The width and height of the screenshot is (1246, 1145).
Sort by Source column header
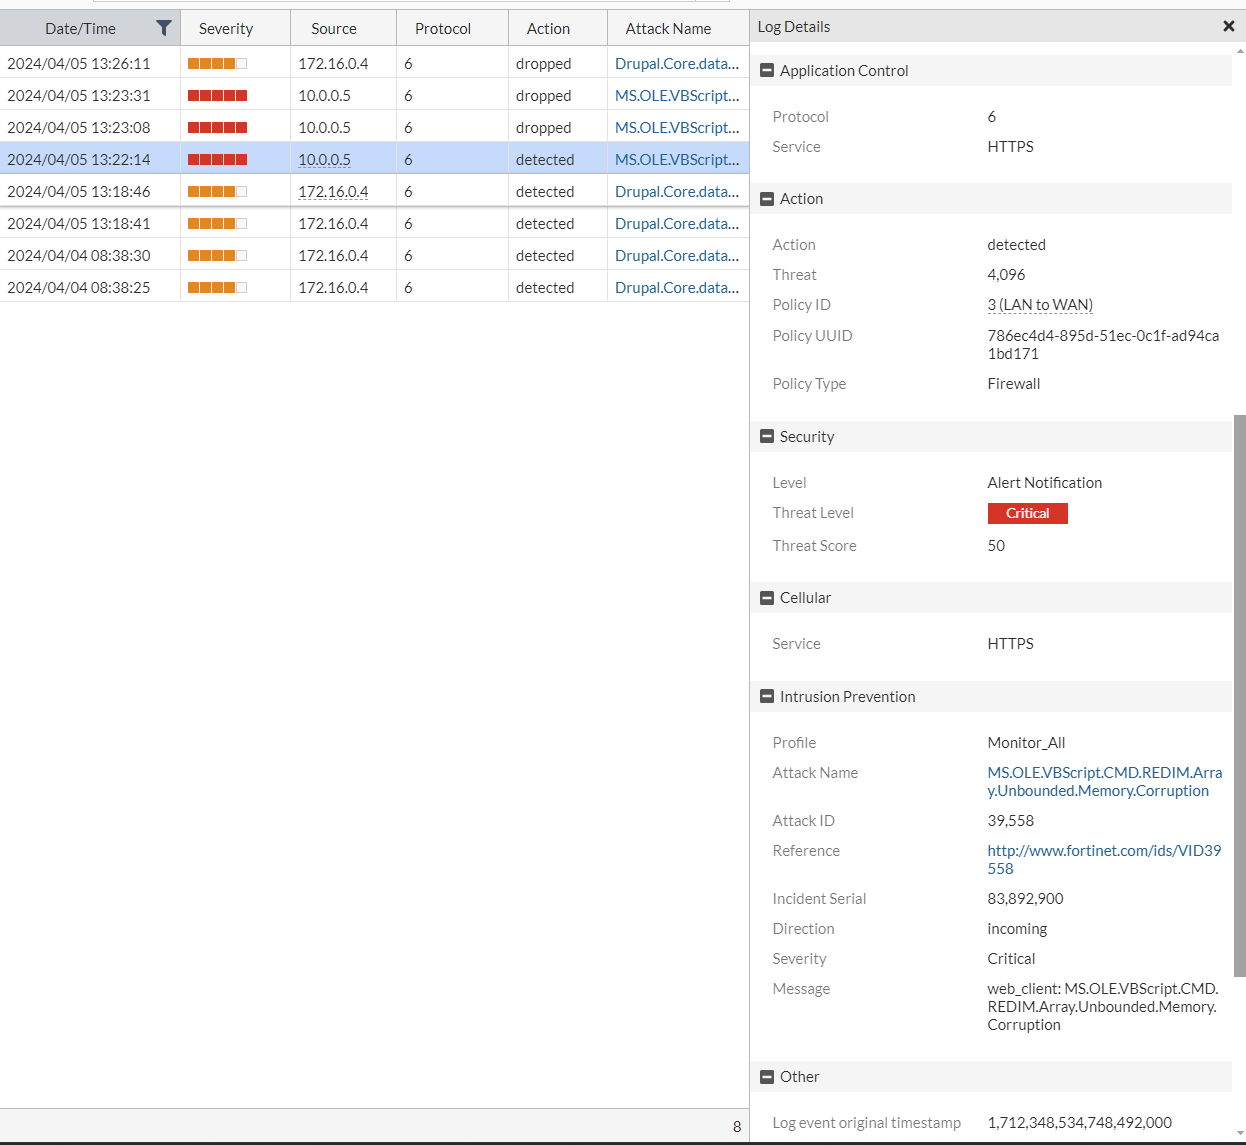point(334,29)
